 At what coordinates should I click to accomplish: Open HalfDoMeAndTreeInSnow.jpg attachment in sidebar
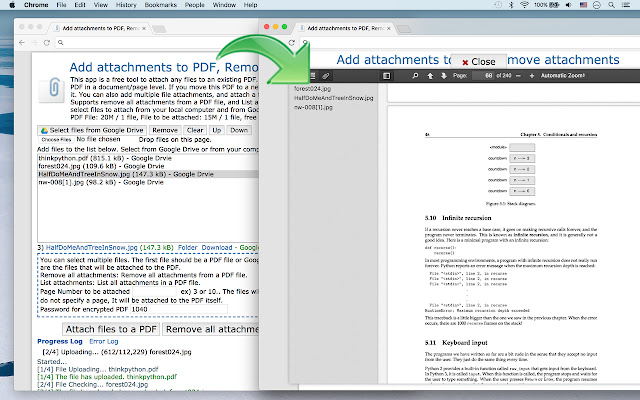(x=333, y=98)
